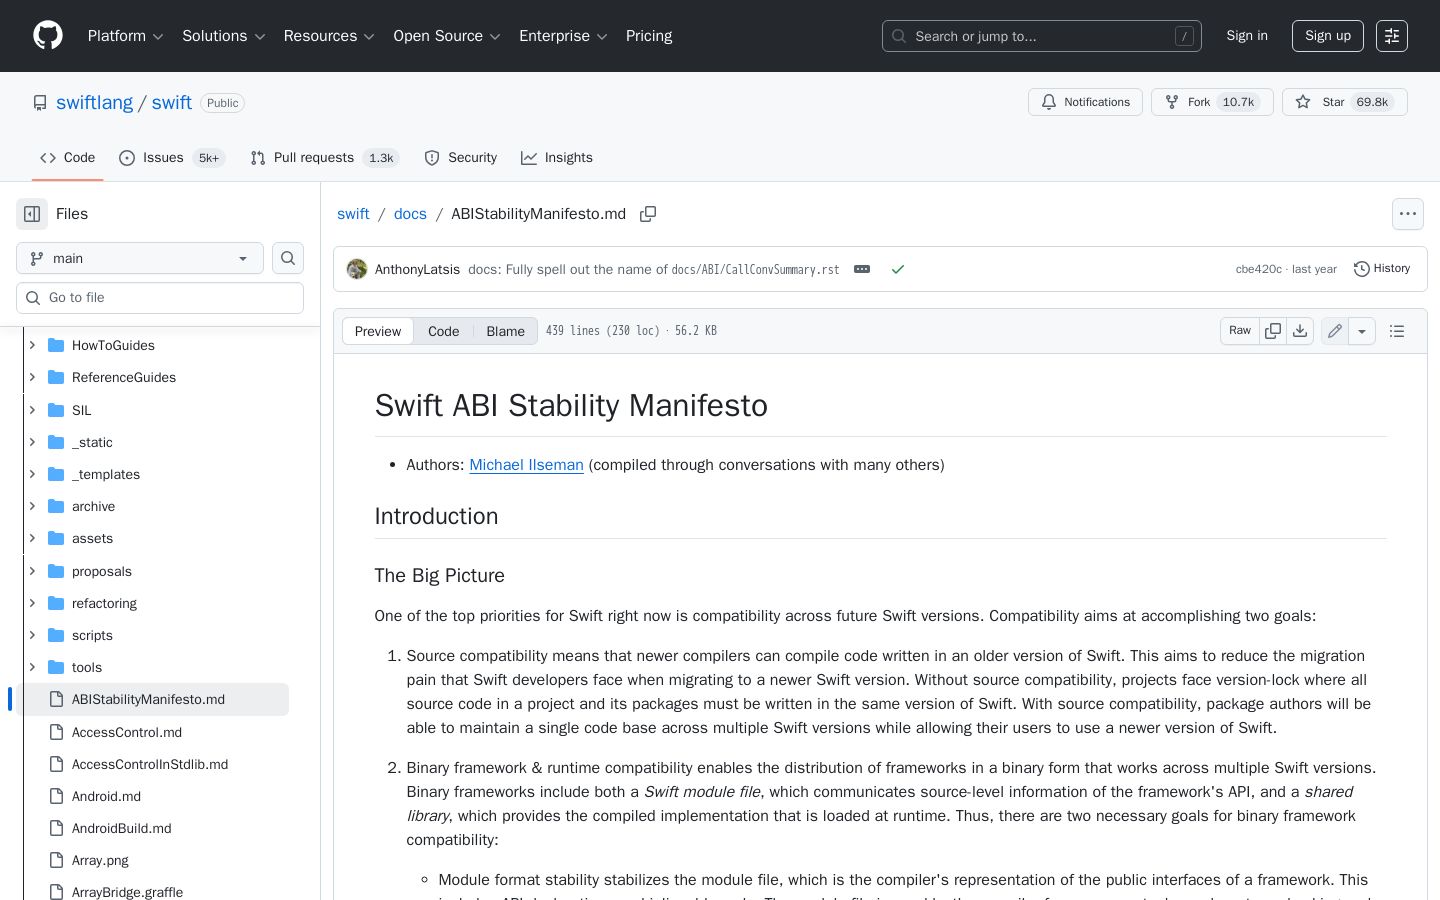This screenshot has width=1440, height=900.
Task: Show the commit message details ellipsis
Action: [x=862, y=269]
